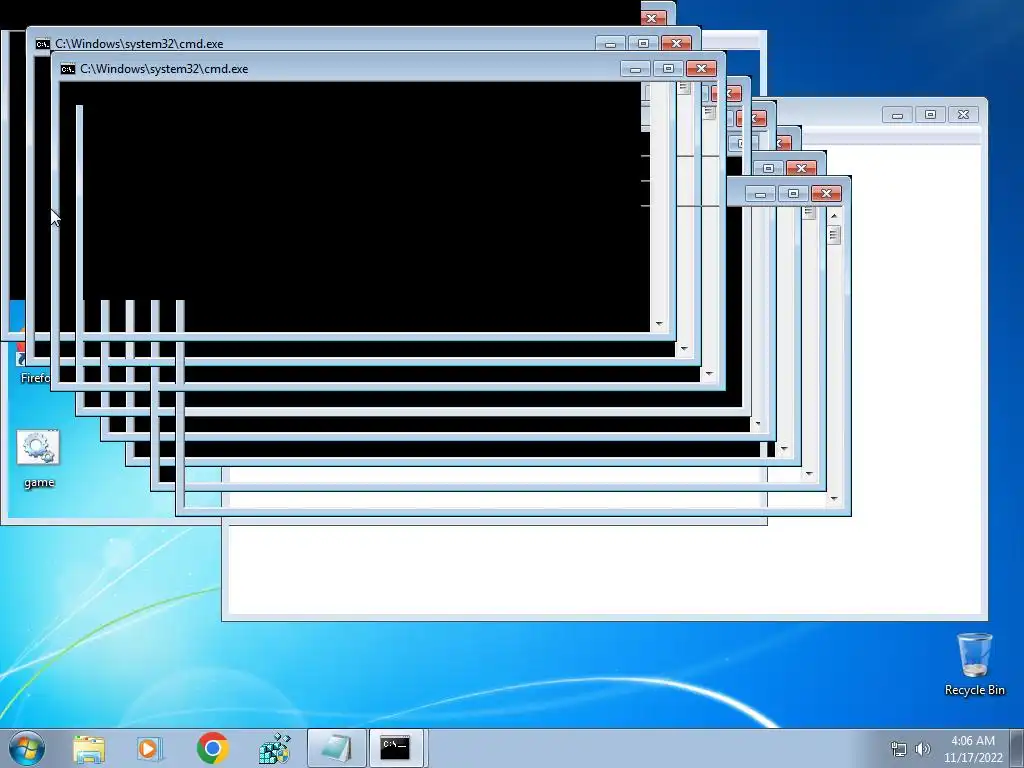Close the frontmost cmd.exe window
This screenshot has width=1024, height=768.
(701, 69)
